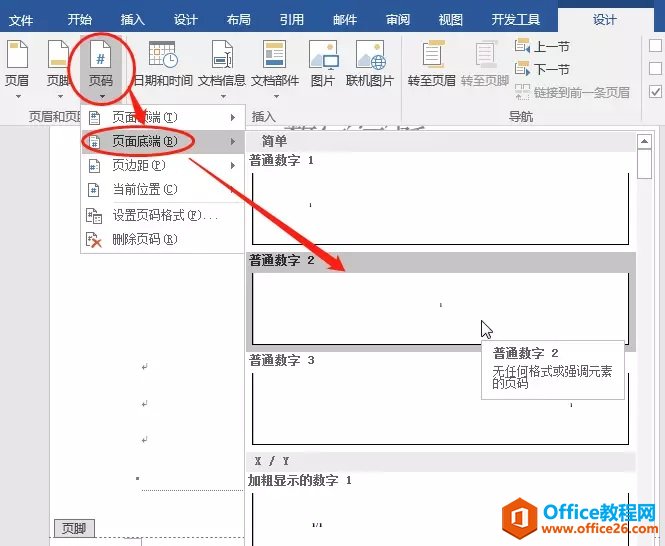Switch to the 开发工具 Developer tab

[515, 20]
